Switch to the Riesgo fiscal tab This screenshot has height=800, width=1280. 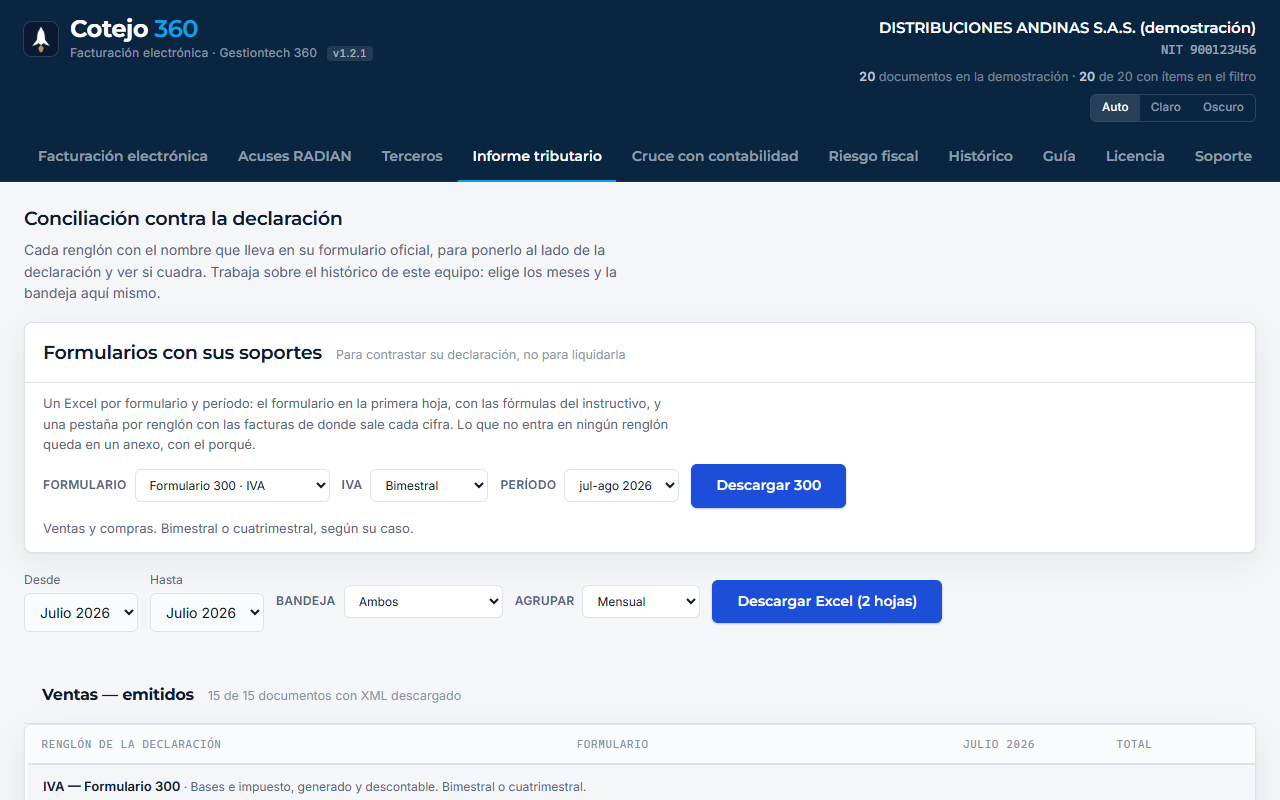click(873, 156)
